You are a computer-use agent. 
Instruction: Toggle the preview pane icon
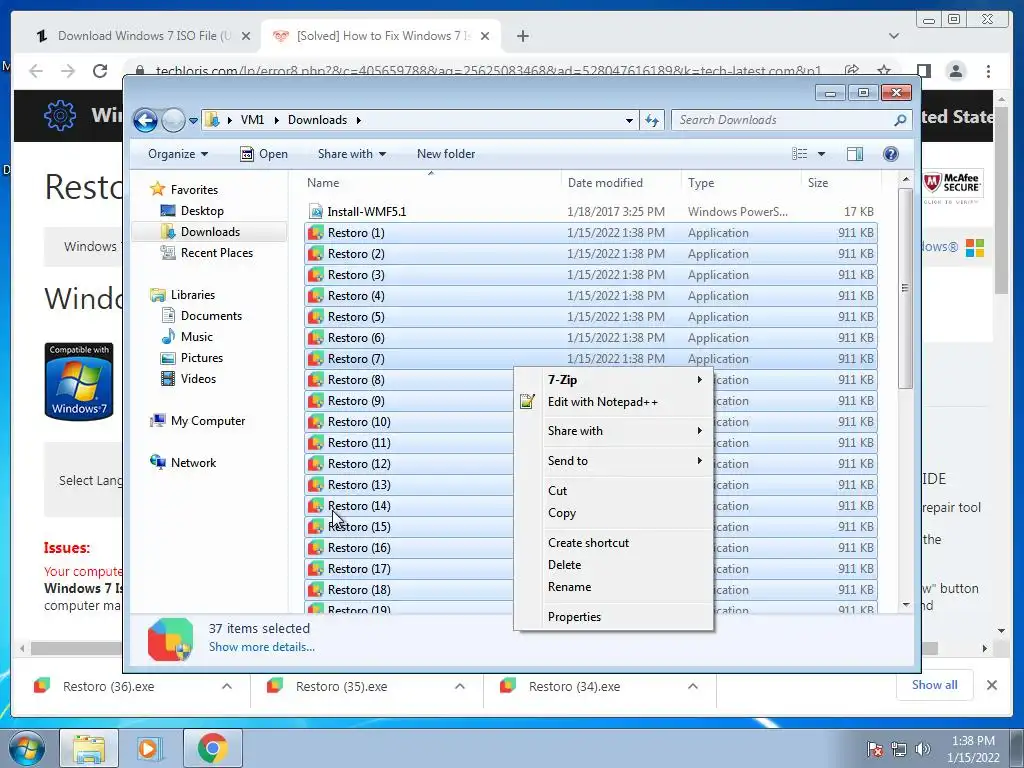click(855, 154)
